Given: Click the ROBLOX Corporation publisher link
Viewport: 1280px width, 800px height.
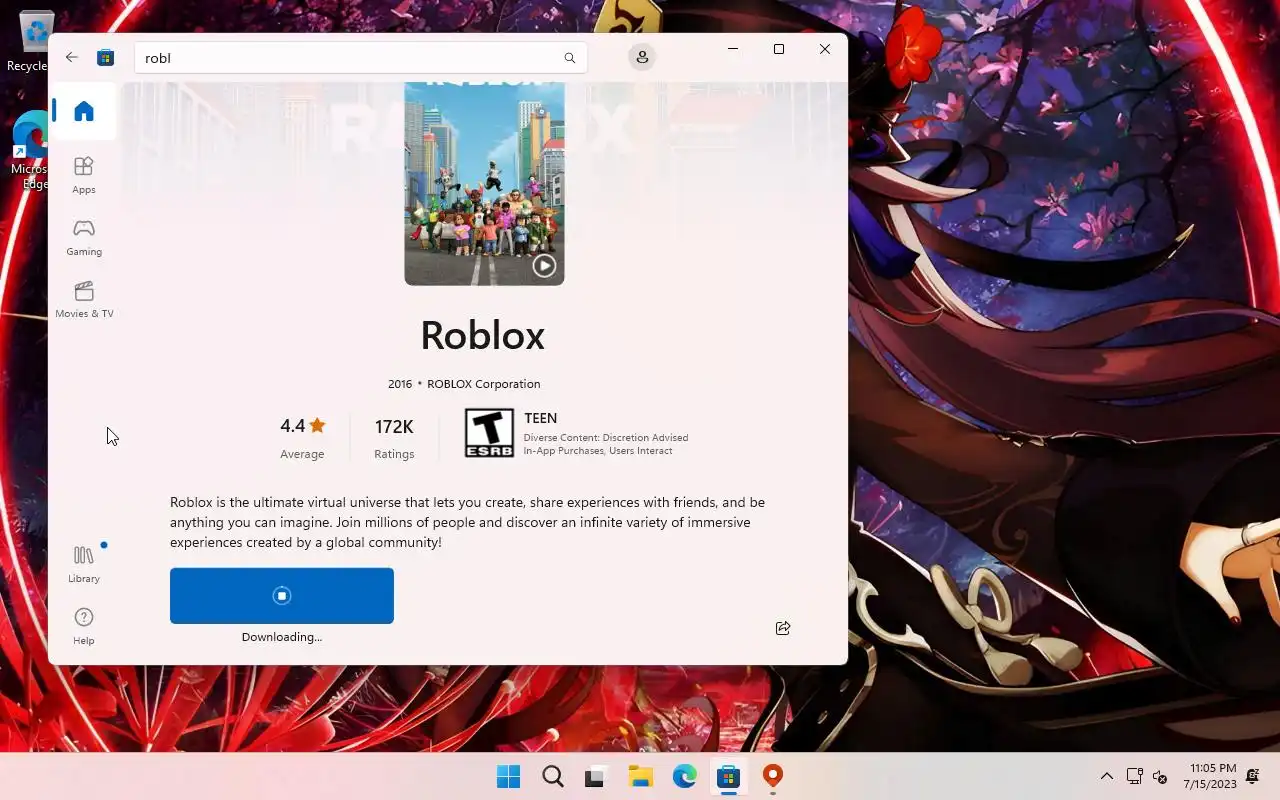Looking at the screenshot, I should [x=483, y=384].
